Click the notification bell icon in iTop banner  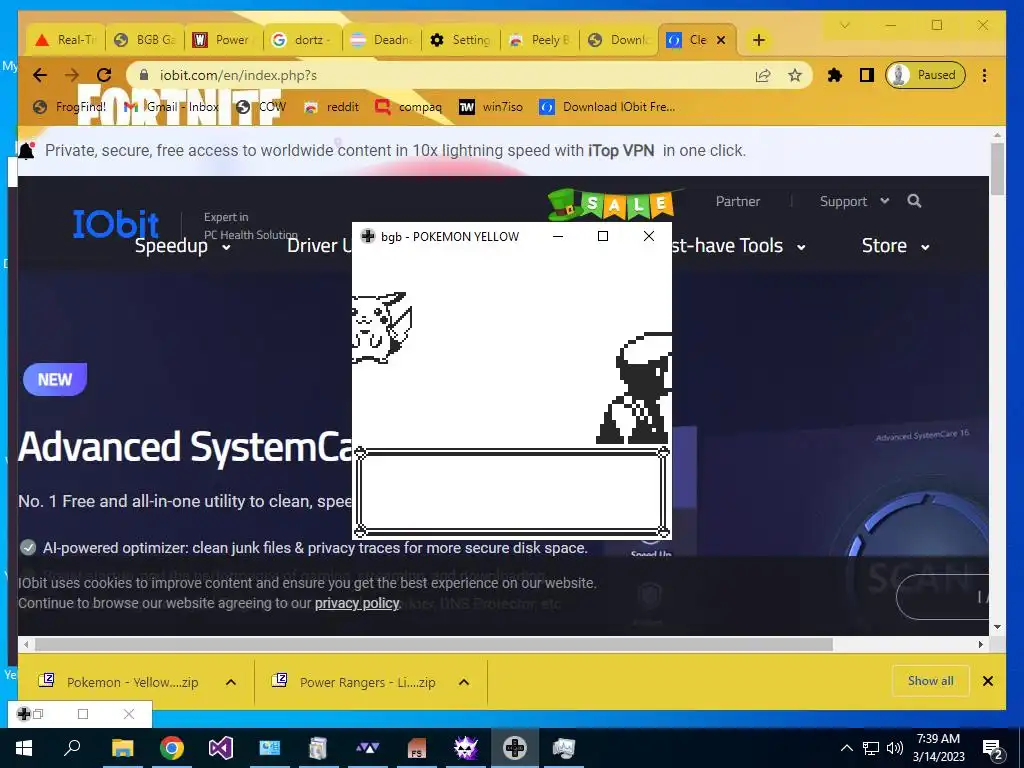point(26,151)
